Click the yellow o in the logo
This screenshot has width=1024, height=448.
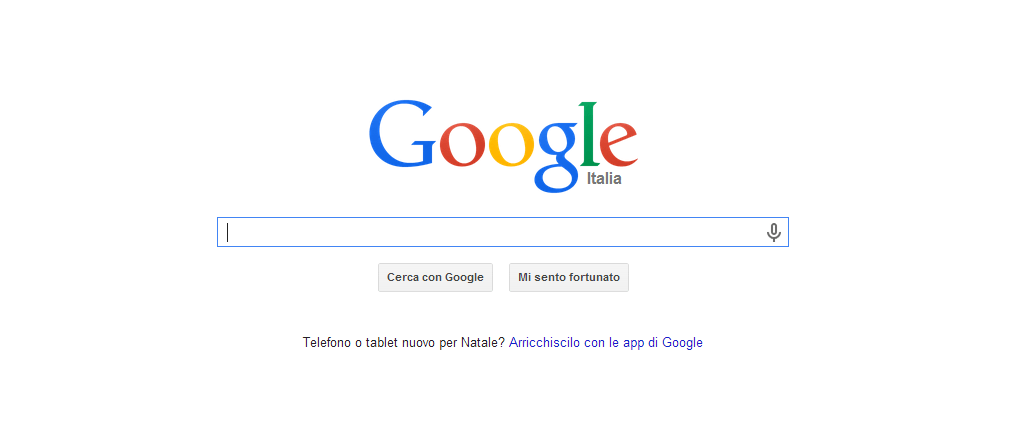[512, 144]
